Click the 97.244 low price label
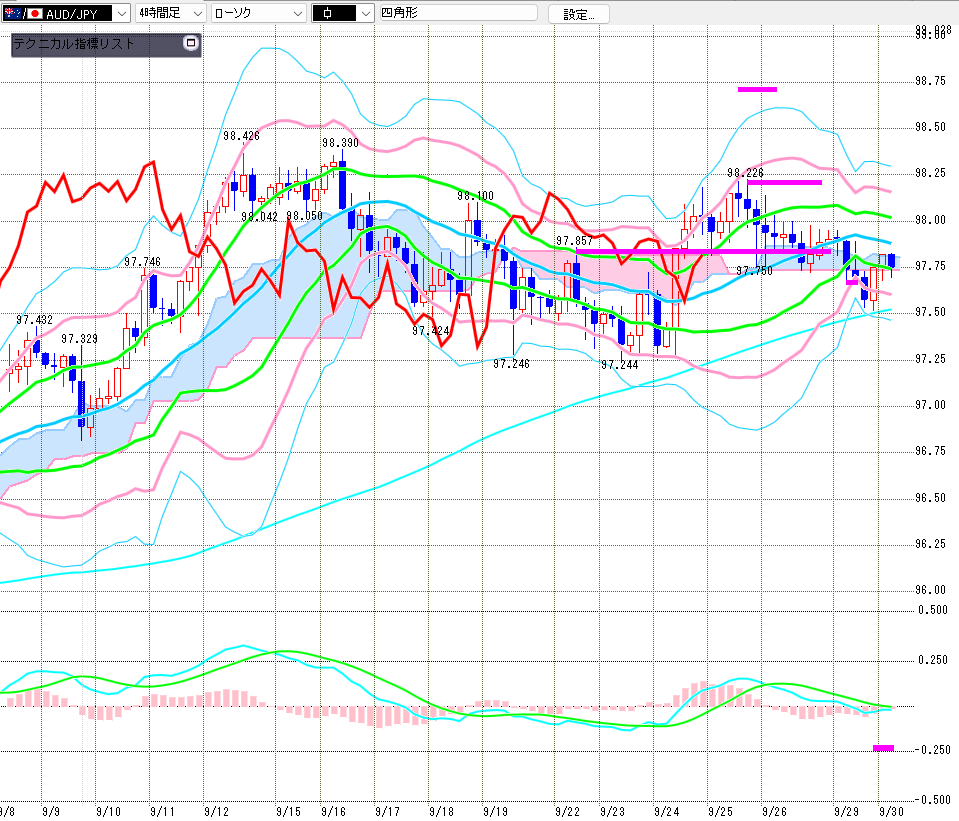This screenshot has width=959, height=821. tap(619, 365)
